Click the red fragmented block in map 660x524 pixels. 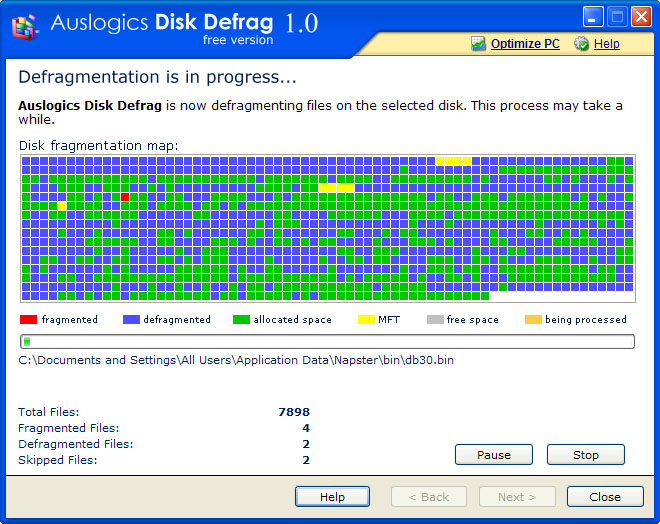[x=125, y=198]
